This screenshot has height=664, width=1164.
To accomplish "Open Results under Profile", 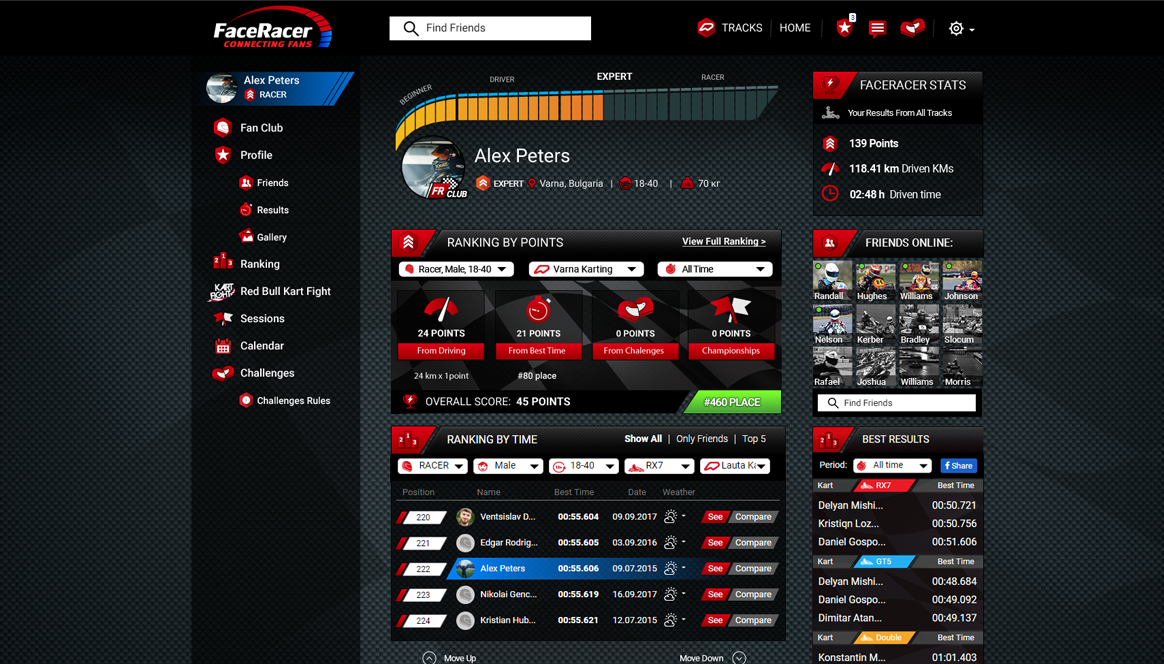I will pos(272,210).
